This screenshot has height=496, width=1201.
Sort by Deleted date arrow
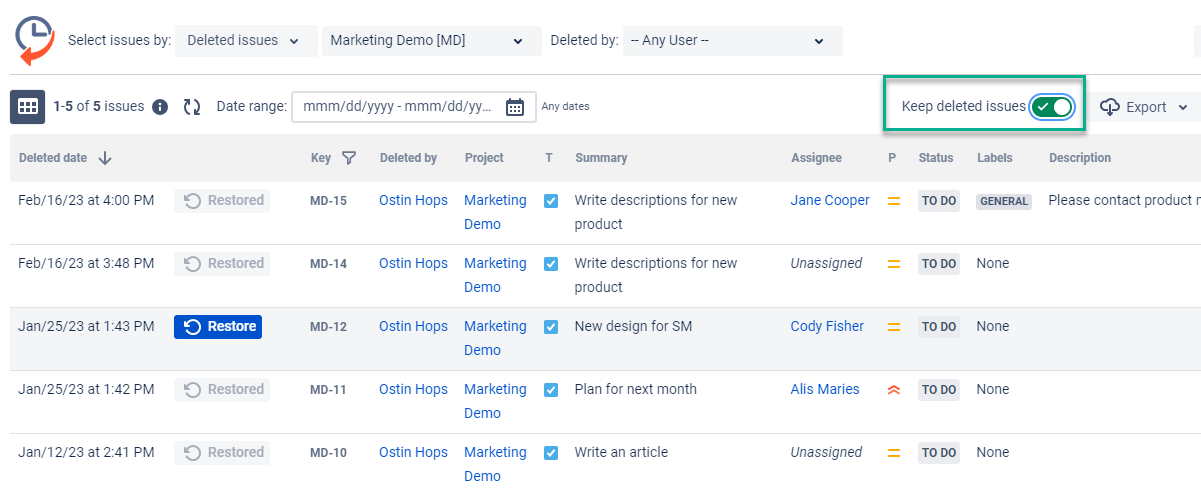tap(105, 158)
